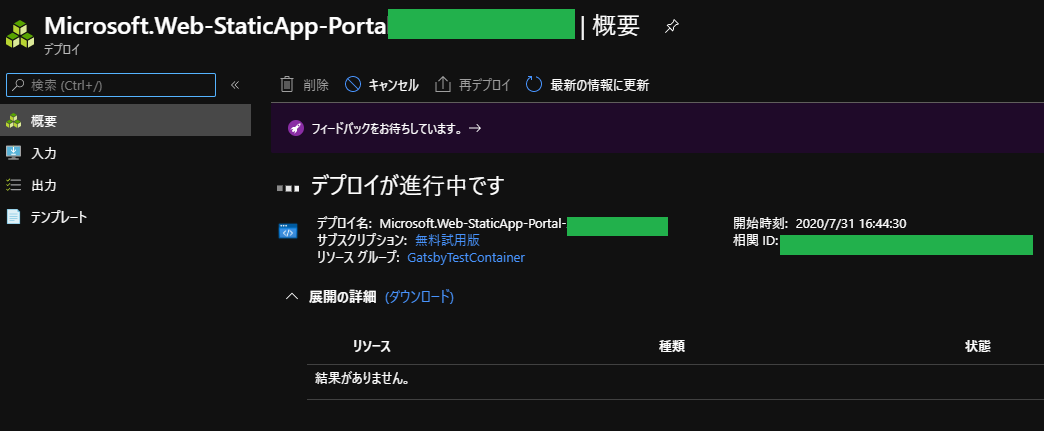
Task: Collapse the left menu with double-chevron
Action: click(x=234, y=85)
